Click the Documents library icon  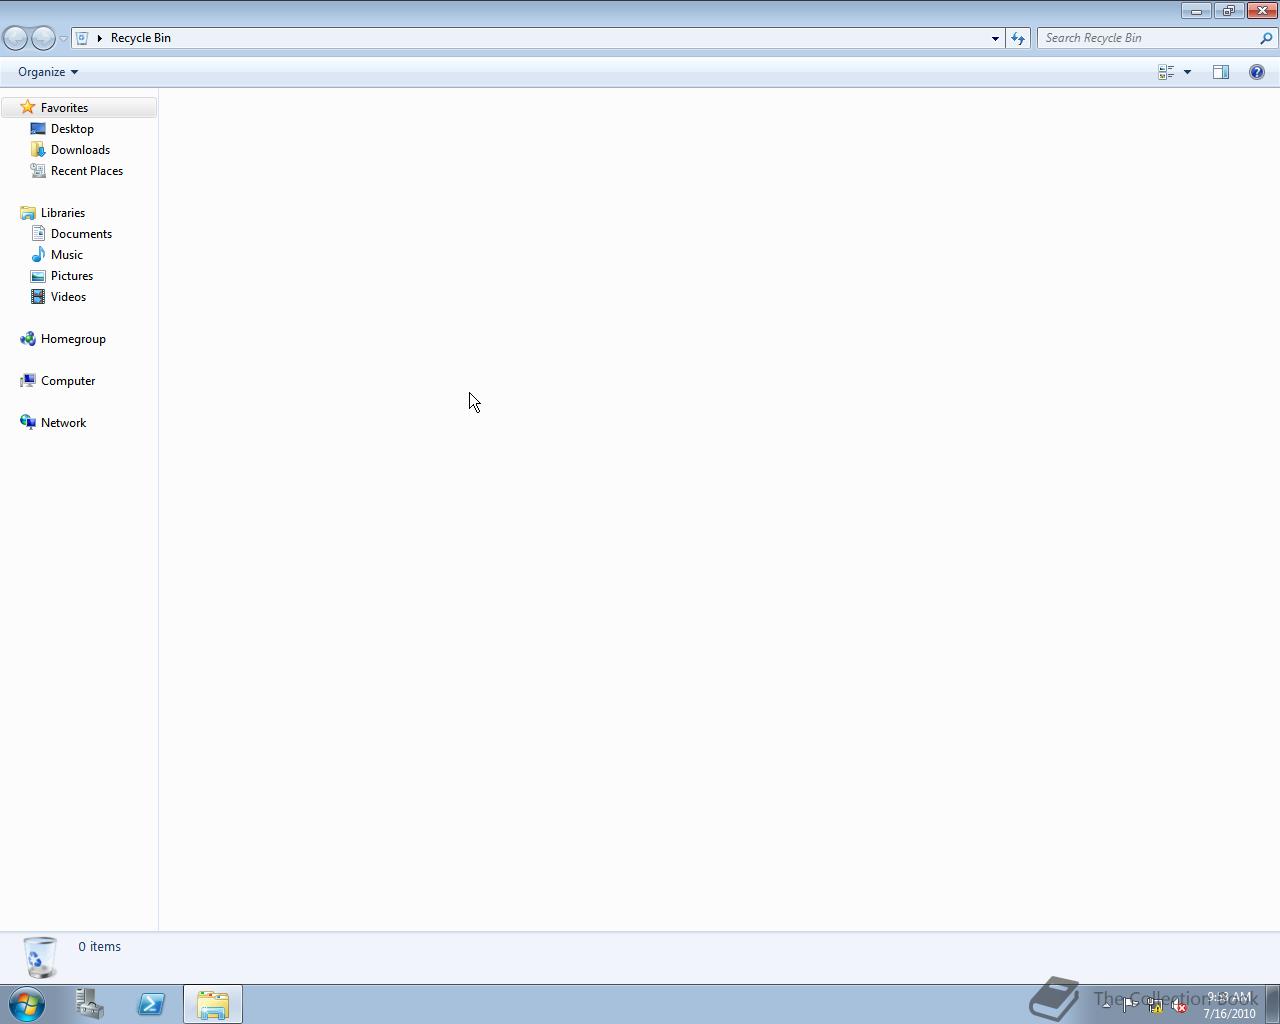coord(38,233)
